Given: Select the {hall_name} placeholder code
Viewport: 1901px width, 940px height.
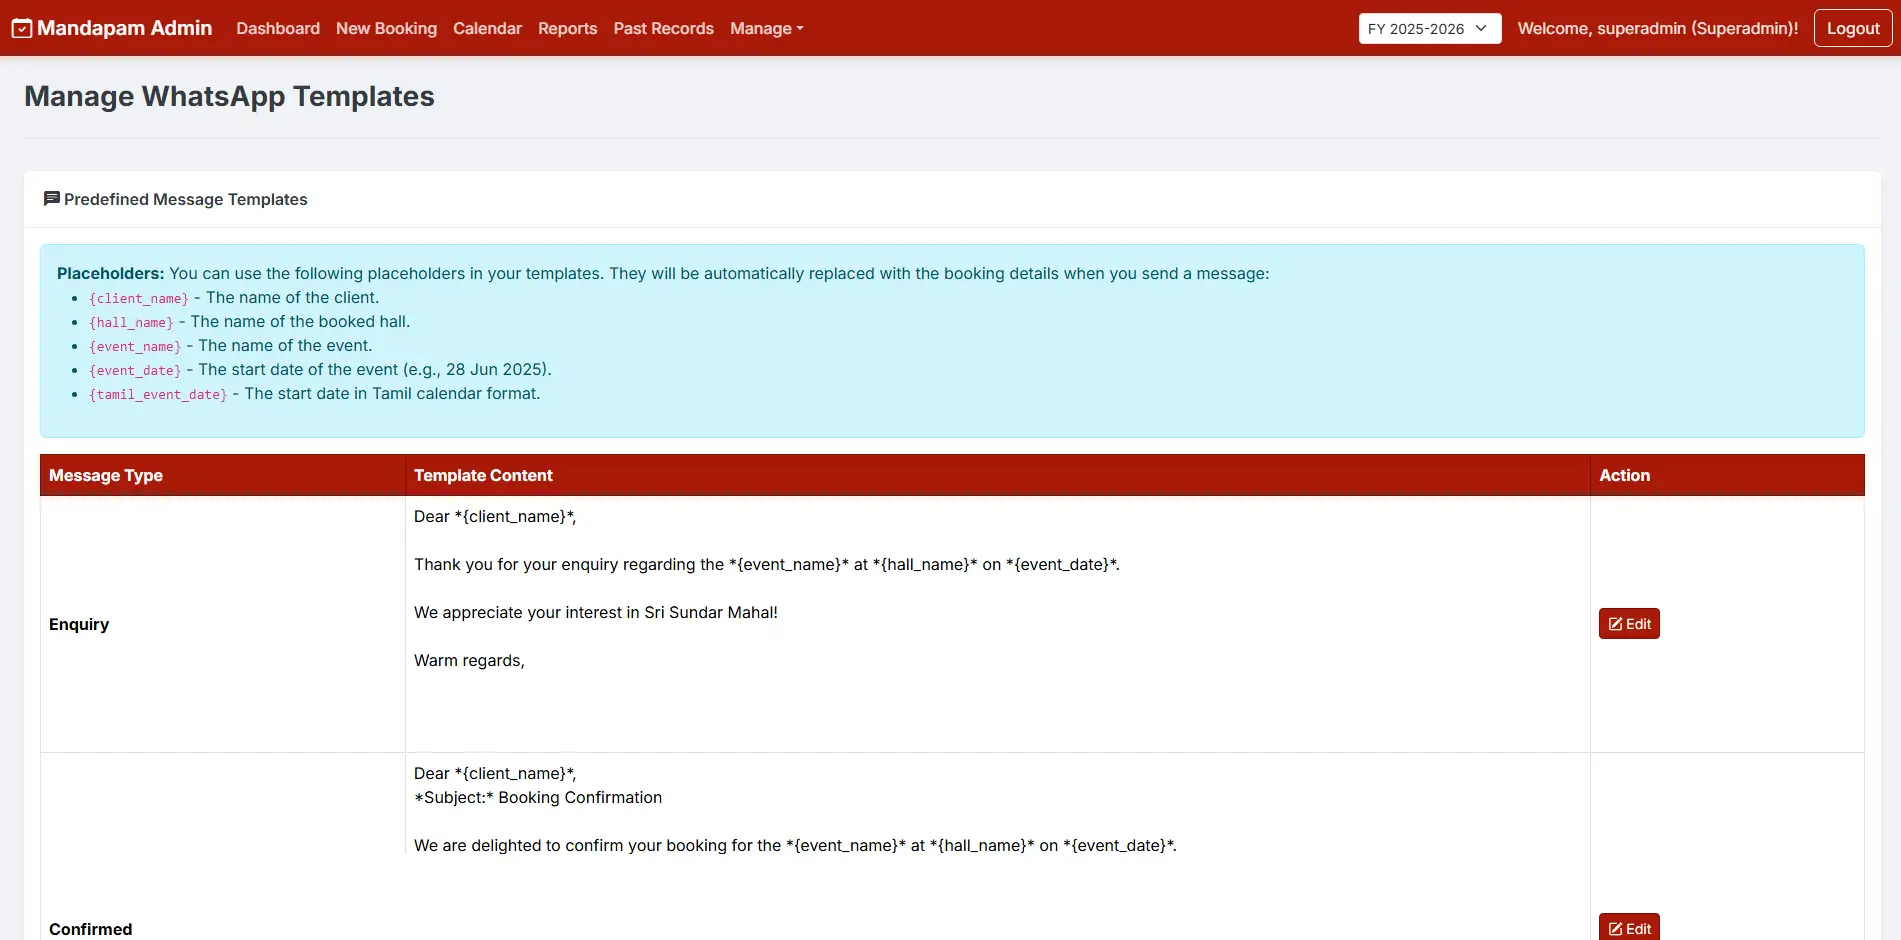Looking at the screenshot, I should [x=131, y=322].
